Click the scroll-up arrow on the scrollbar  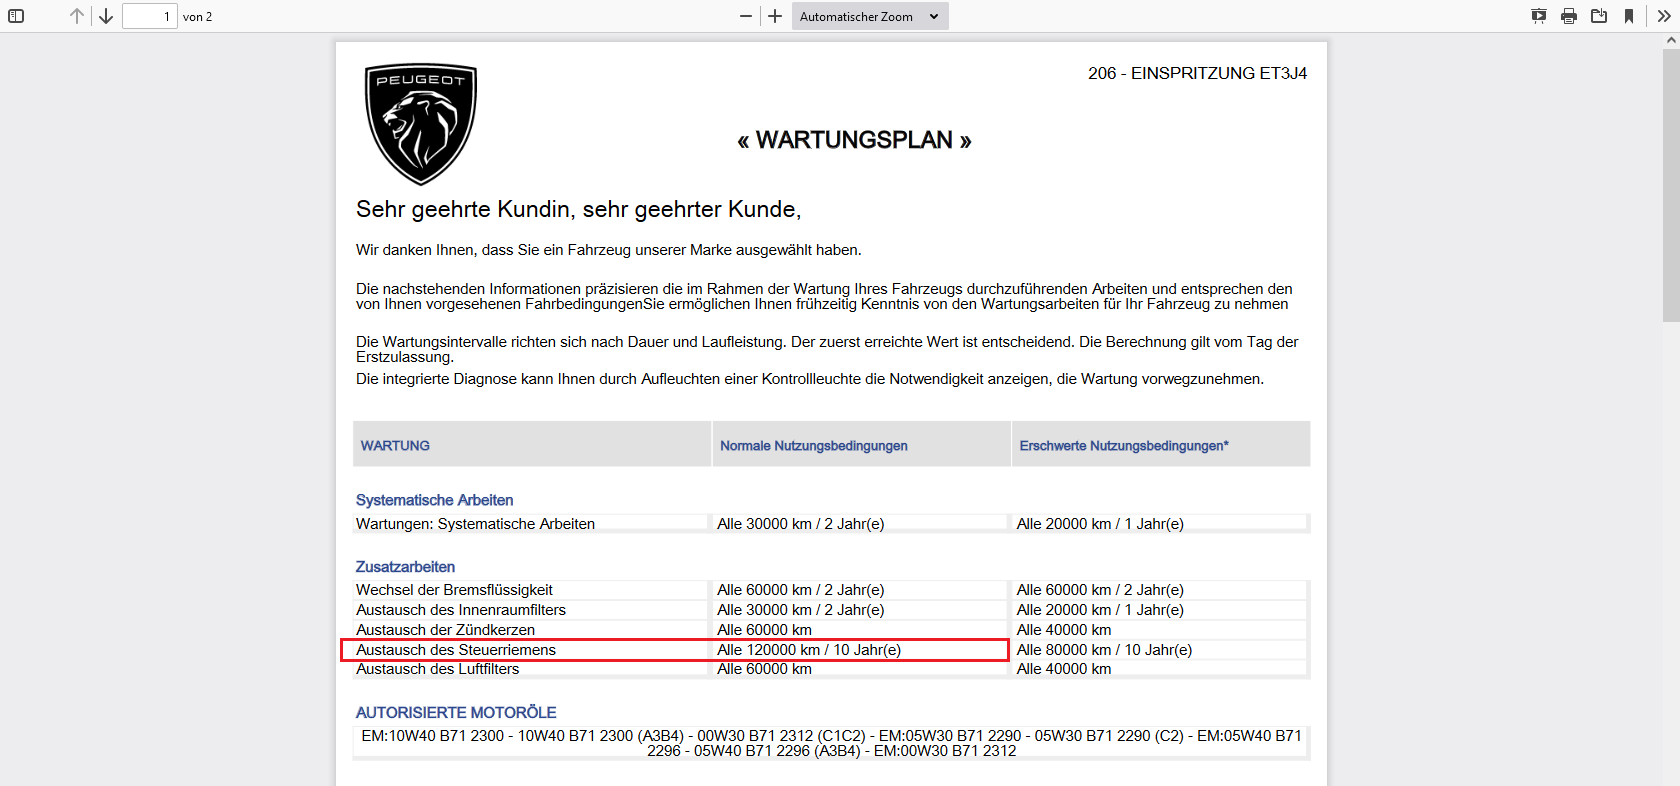point(1671,41)
